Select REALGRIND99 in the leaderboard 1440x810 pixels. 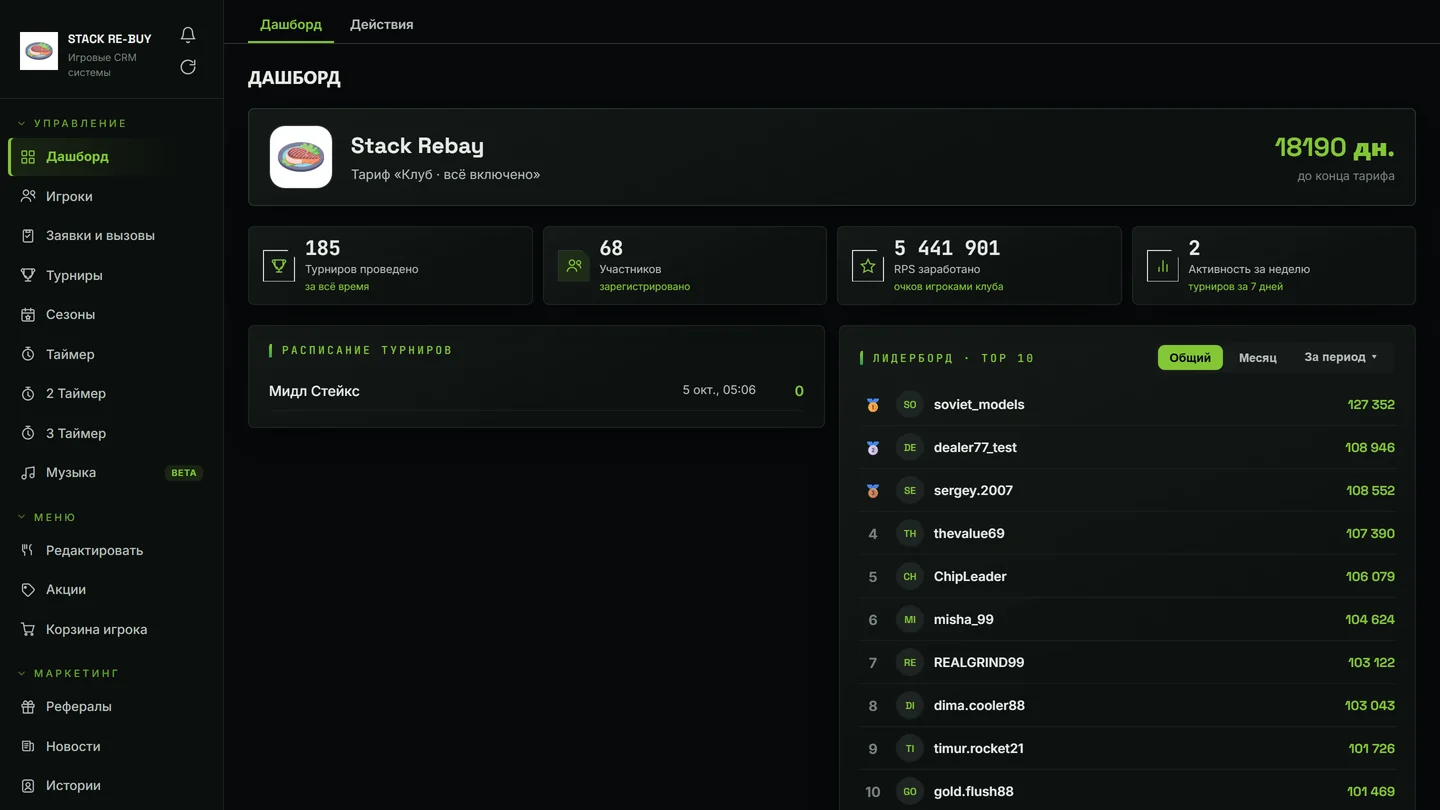coord(1128,663)
